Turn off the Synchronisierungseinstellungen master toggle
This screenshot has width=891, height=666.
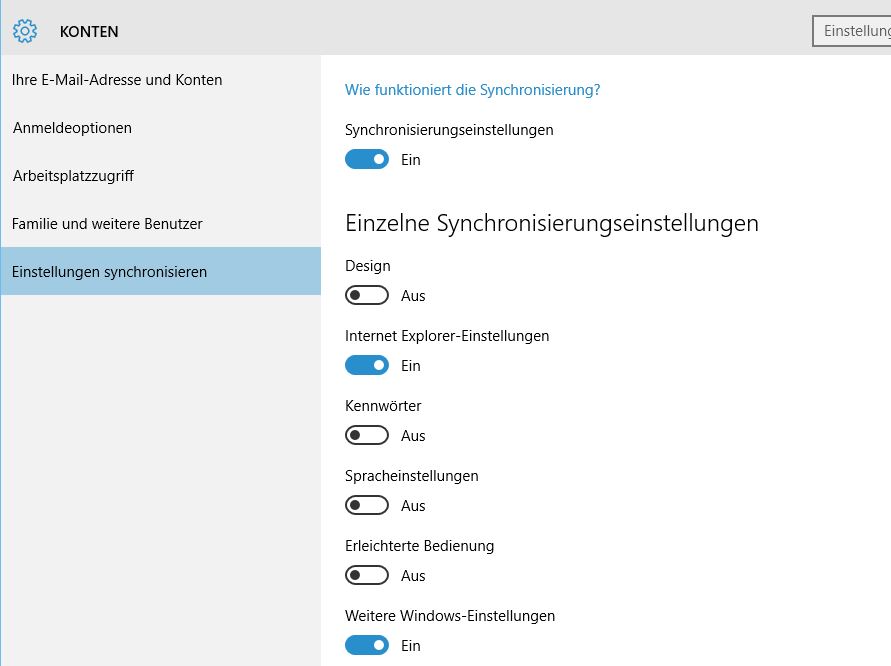[x=367, y=160]
